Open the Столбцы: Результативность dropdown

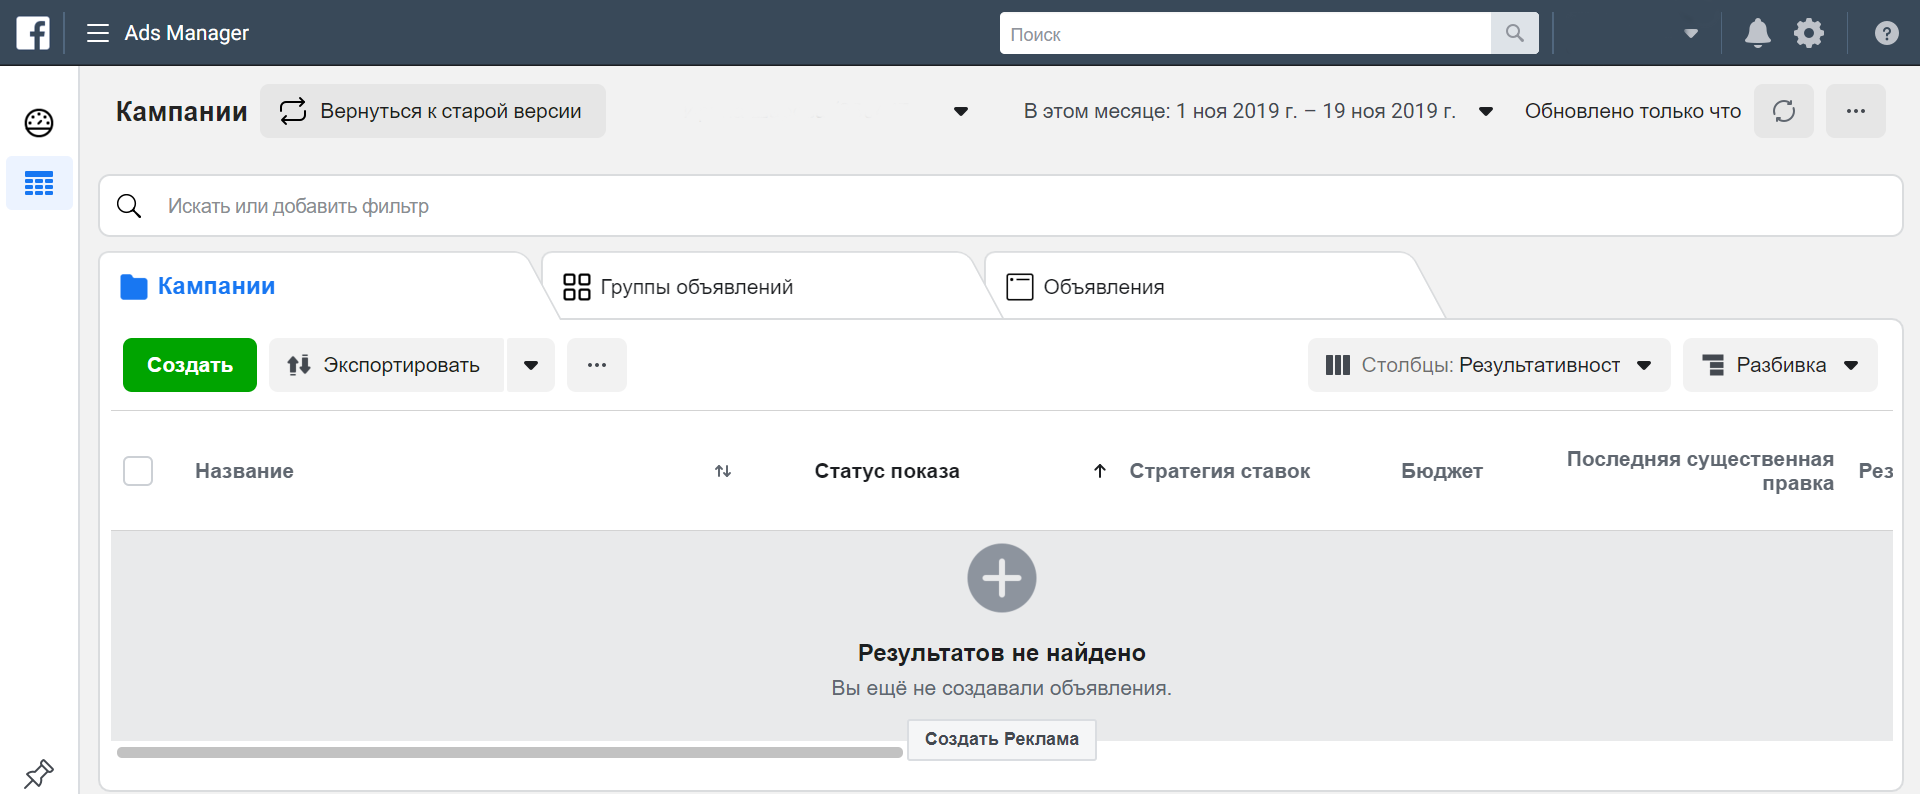point(1489,365)
